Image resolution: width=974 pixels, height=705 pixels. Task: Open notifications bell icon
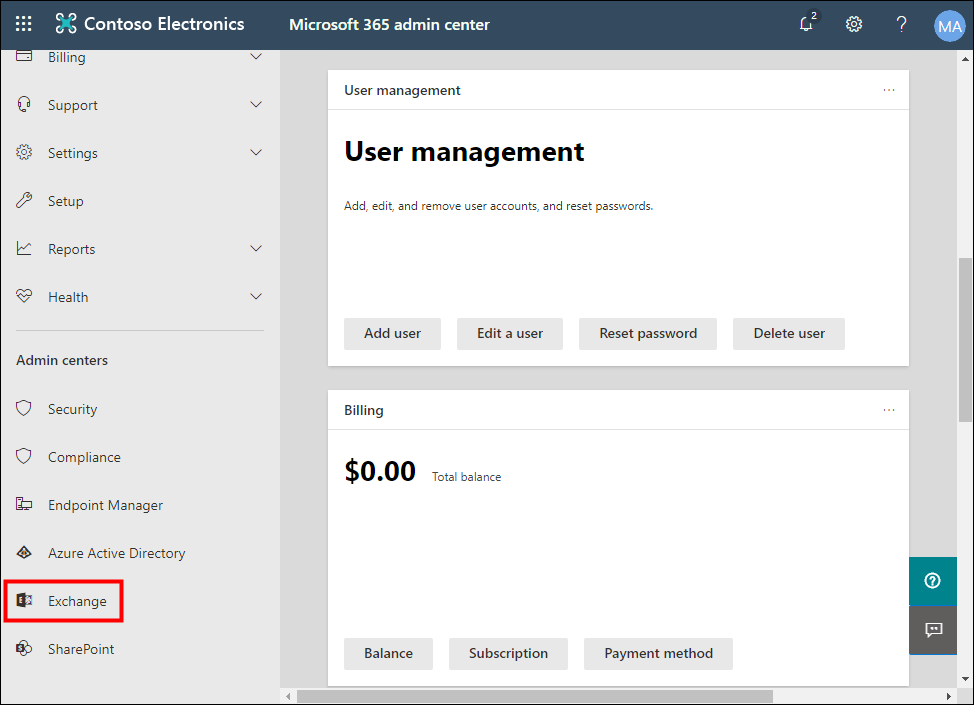[806, 24]
